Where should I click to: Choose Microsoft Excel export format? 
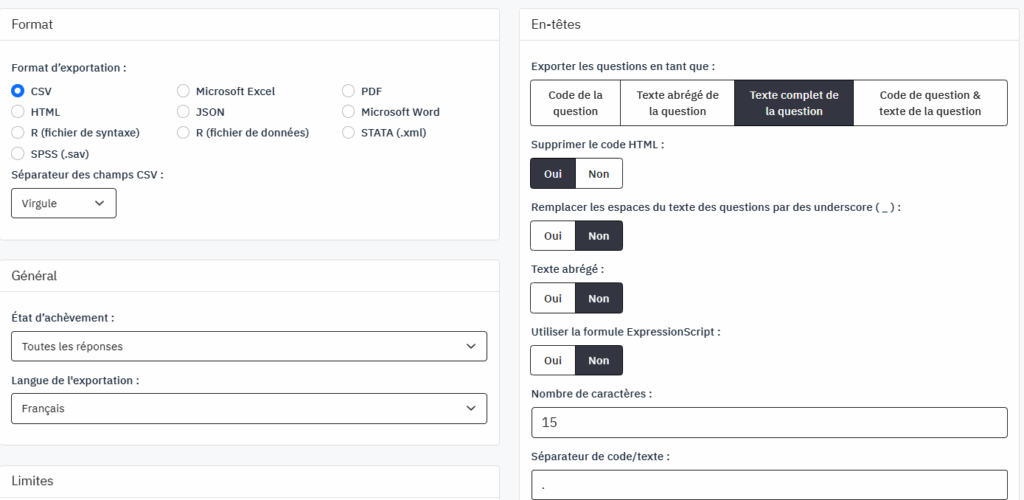184,91
